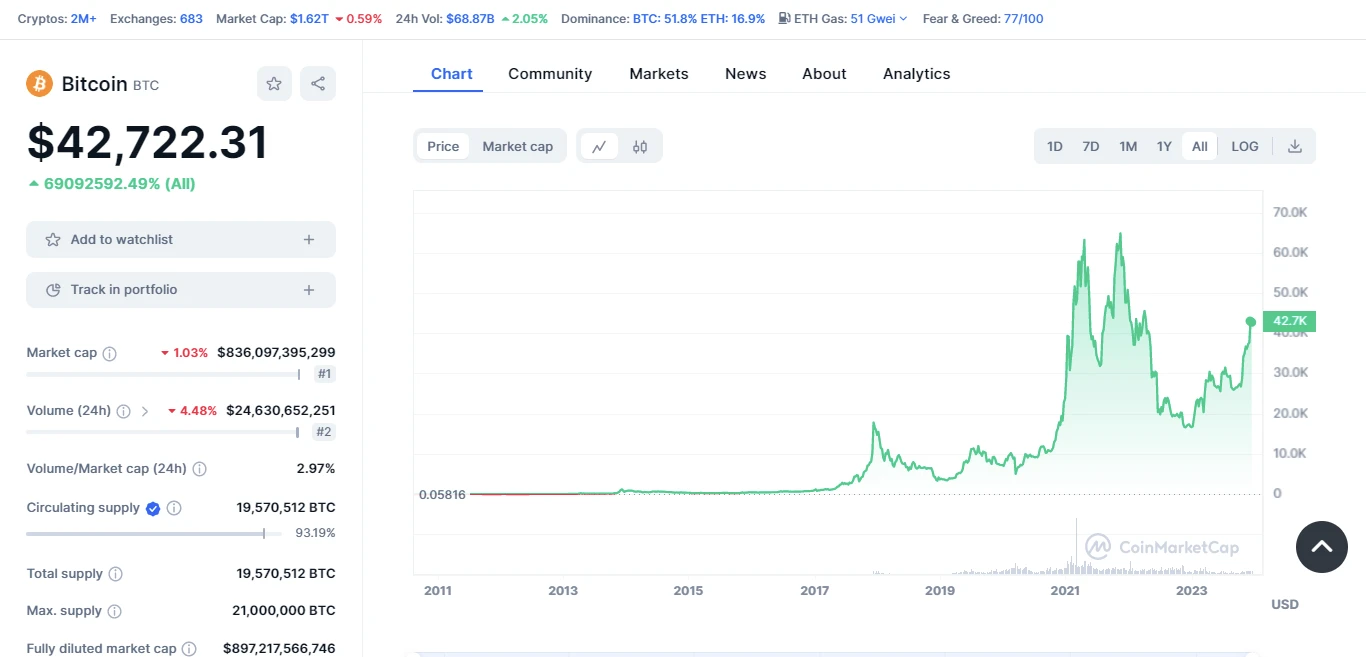Click the circulating supply progress bar

click(154, 534)
